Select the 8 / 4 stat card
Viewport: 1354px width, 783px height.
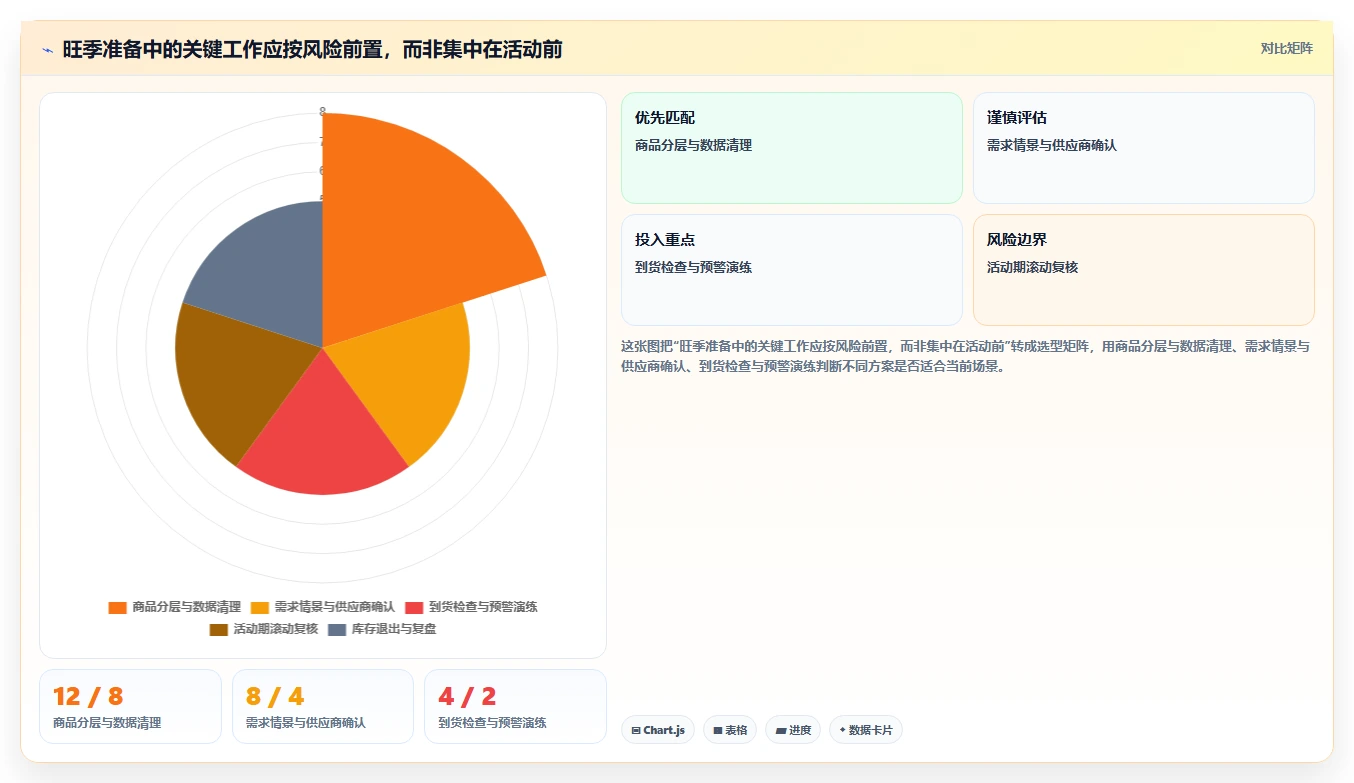(323, 707)
